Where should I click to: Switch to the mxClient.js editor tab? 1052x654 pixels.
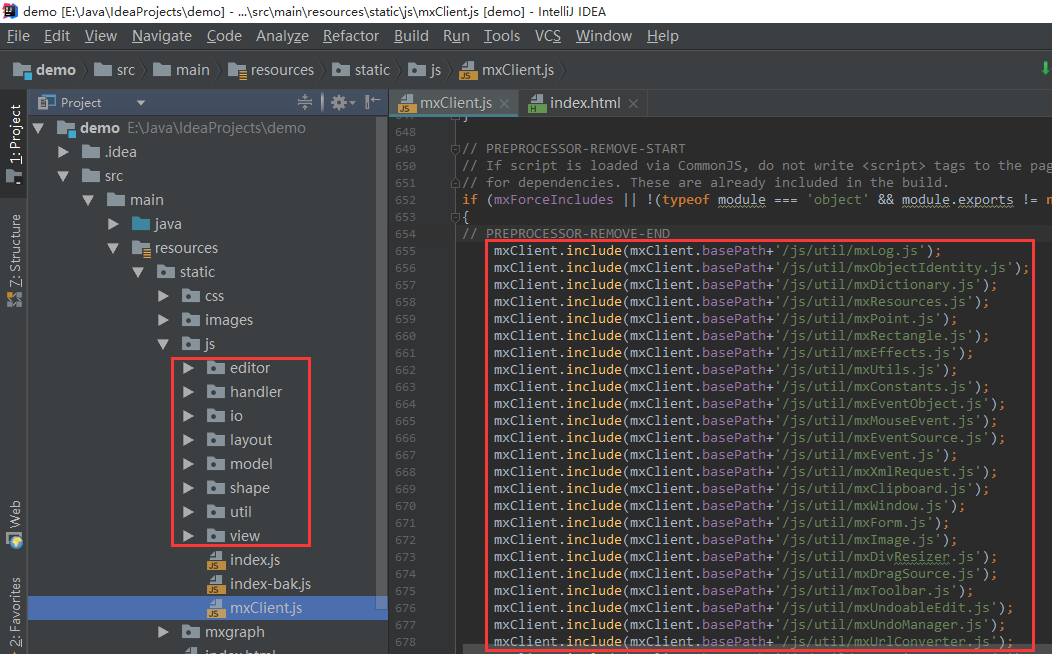click(x=445, y=103)
